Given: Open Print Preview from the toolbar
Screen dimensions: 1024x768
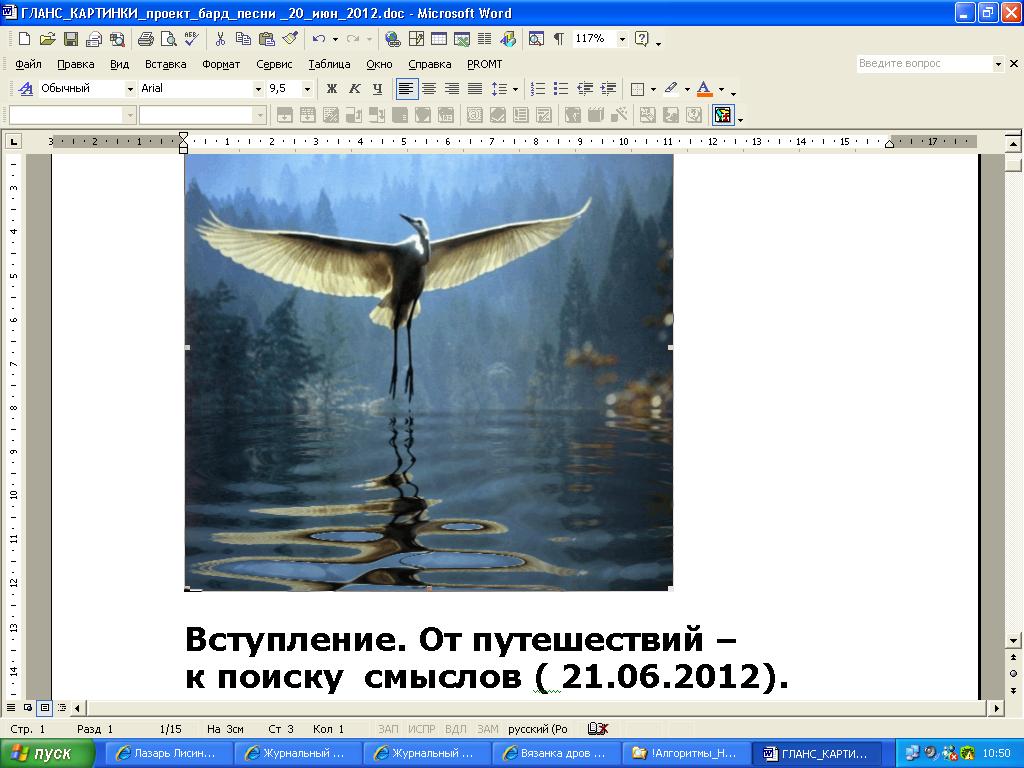Looking at the screenshot, I should (168, 39).
